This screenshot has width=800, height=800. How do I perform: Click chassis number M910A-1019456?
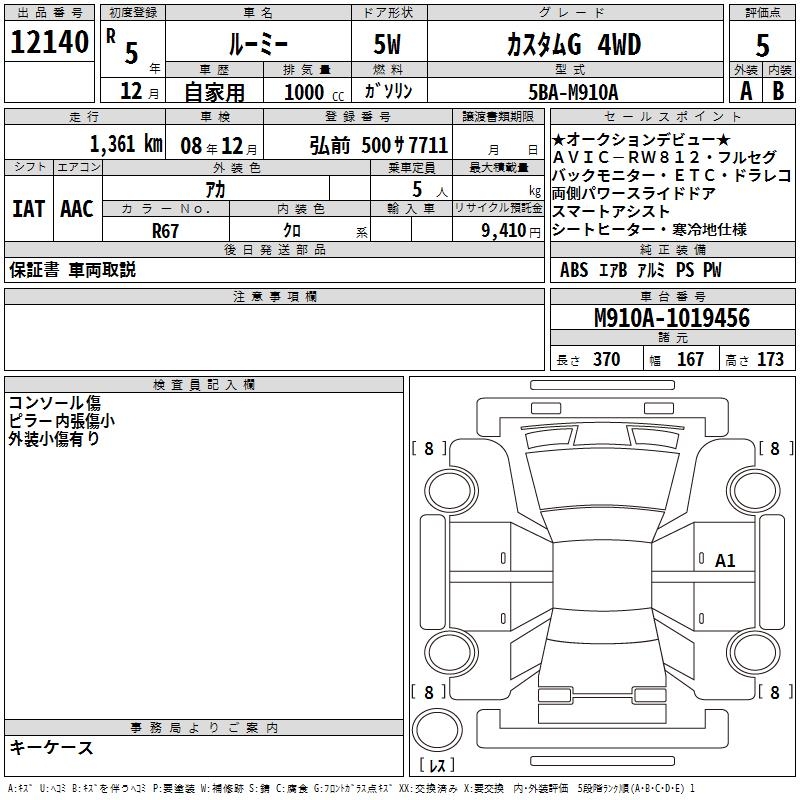point(672,318)
